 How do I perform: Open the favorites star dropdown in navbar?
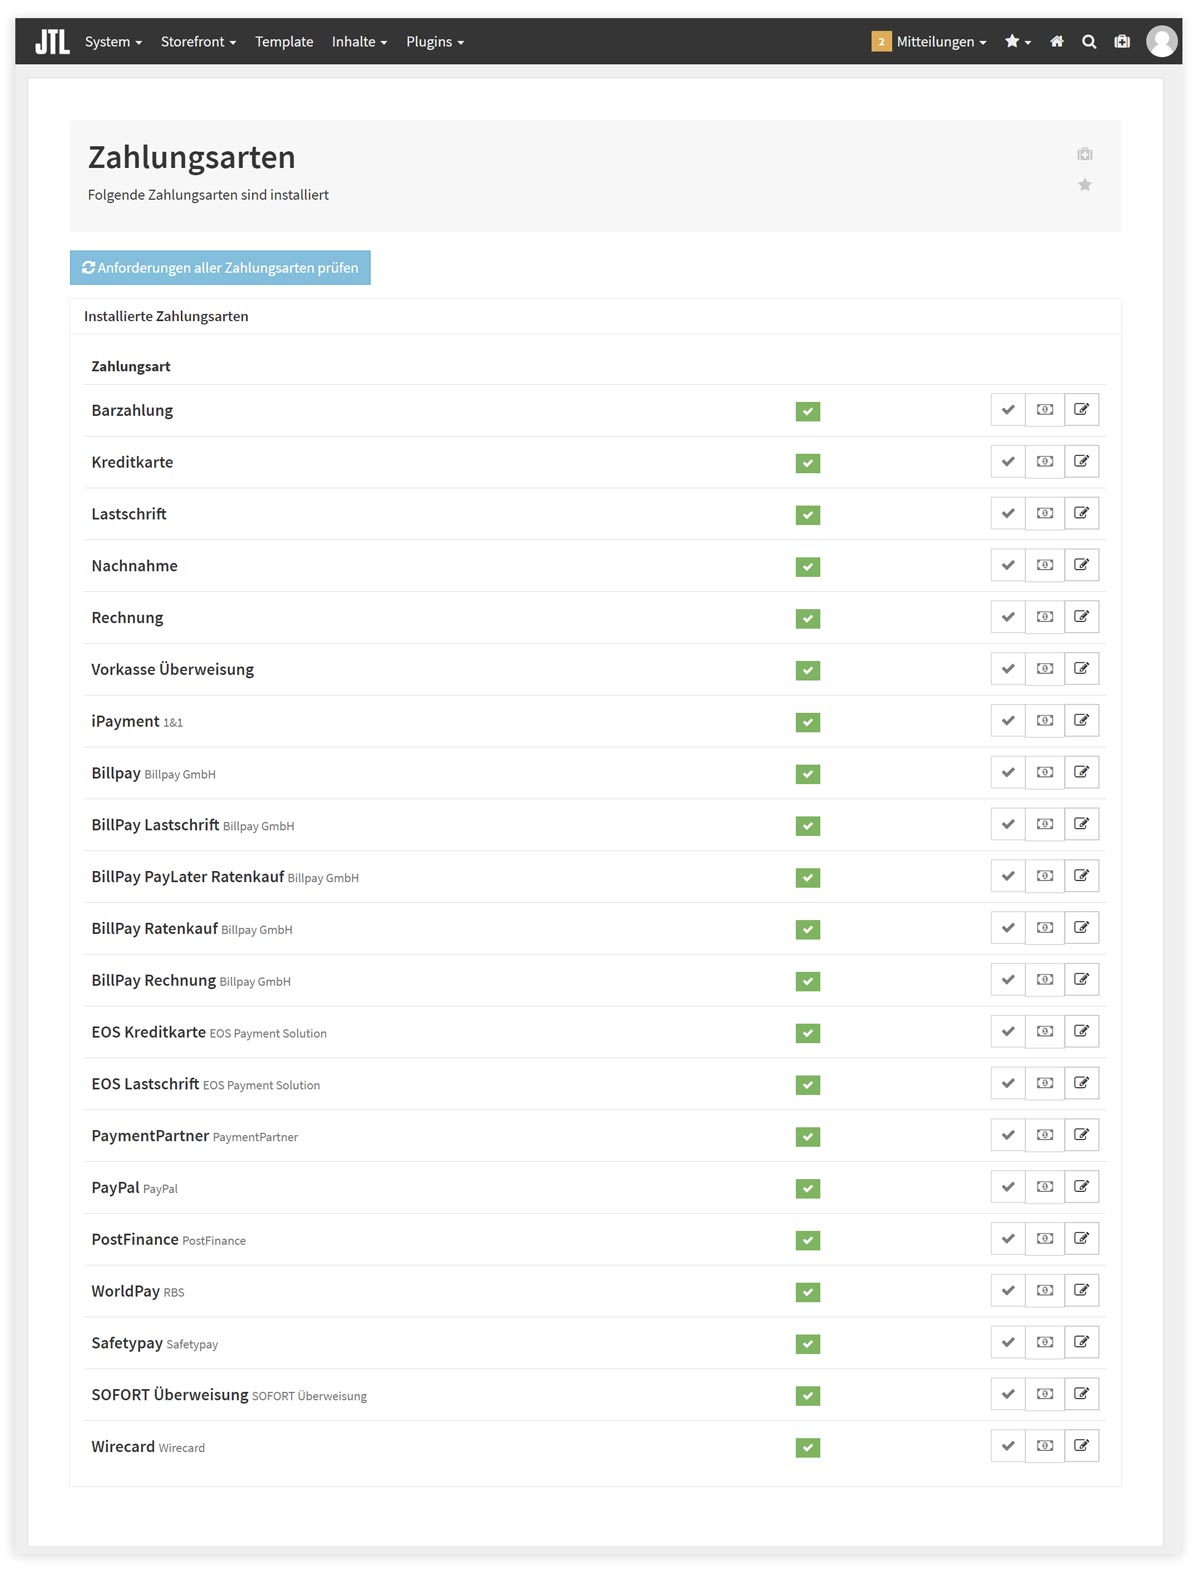click(x=1018, y=42)
